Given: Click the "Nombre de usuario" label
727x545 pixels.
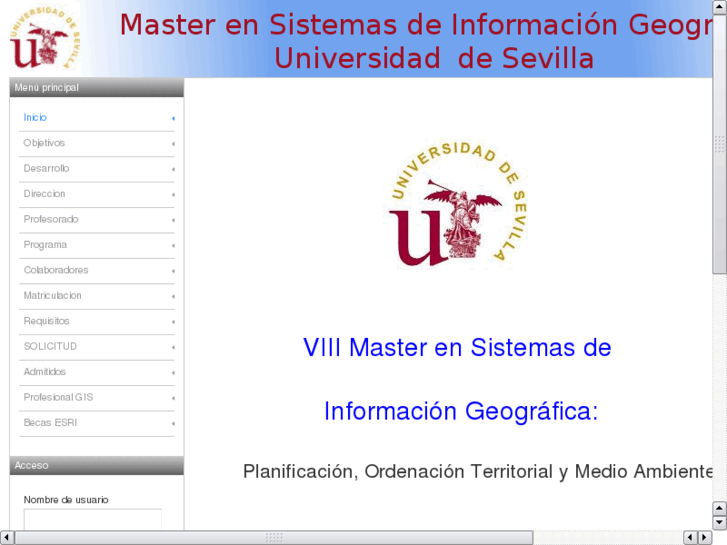Looking at the screenshot, I should 66,500.
